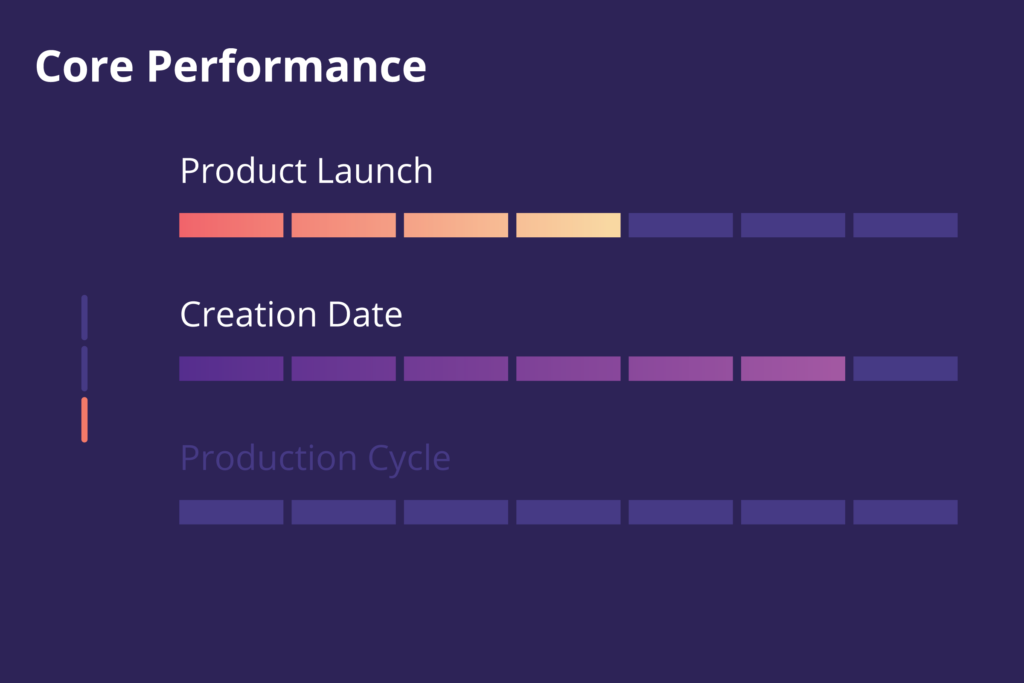
Task: Click the fourth, middle, Production Cycle segment
Action: point(568,512)
